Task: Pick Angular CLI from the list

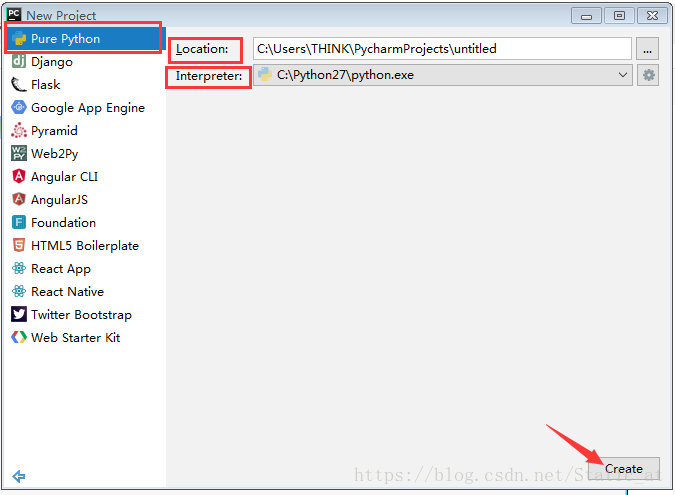Action: pos(84,176)
